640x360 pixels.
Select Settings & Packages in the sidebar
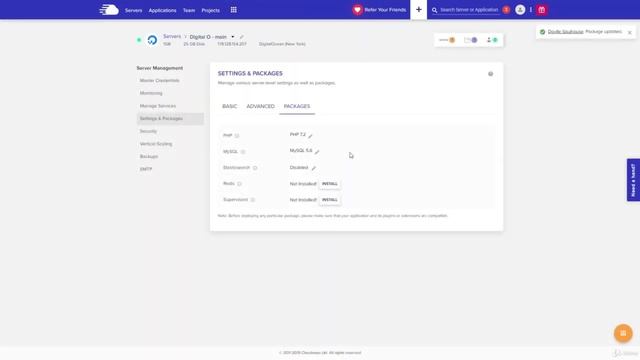[170, 119]
